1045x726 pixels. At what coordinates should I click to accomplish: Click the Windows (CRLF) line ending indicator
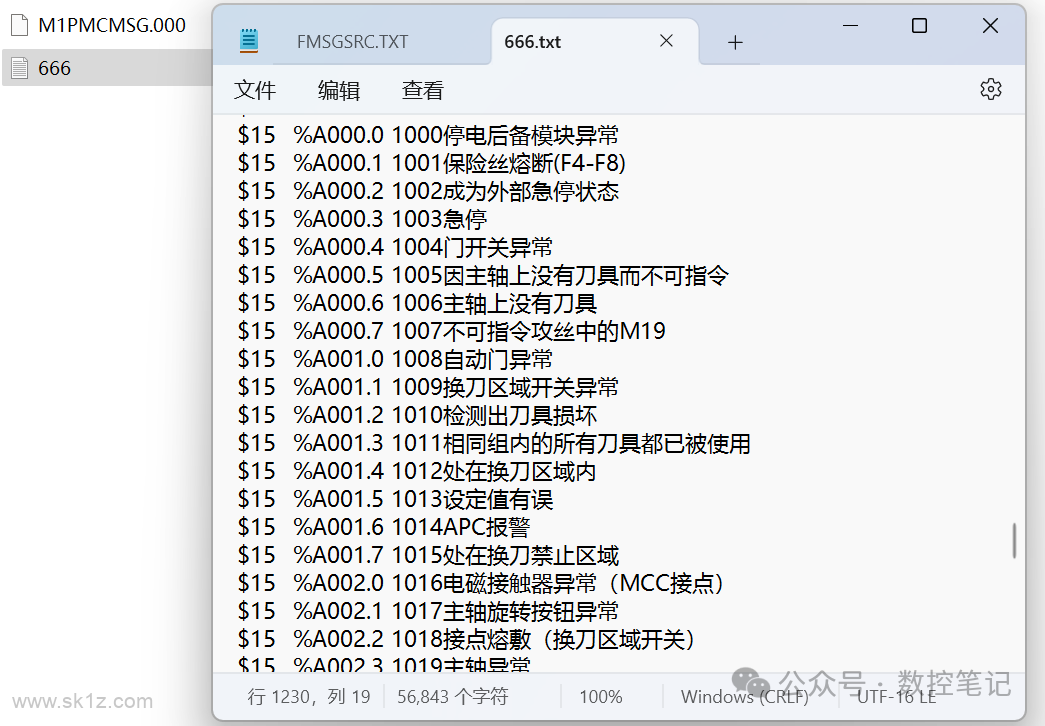[744, 697]
